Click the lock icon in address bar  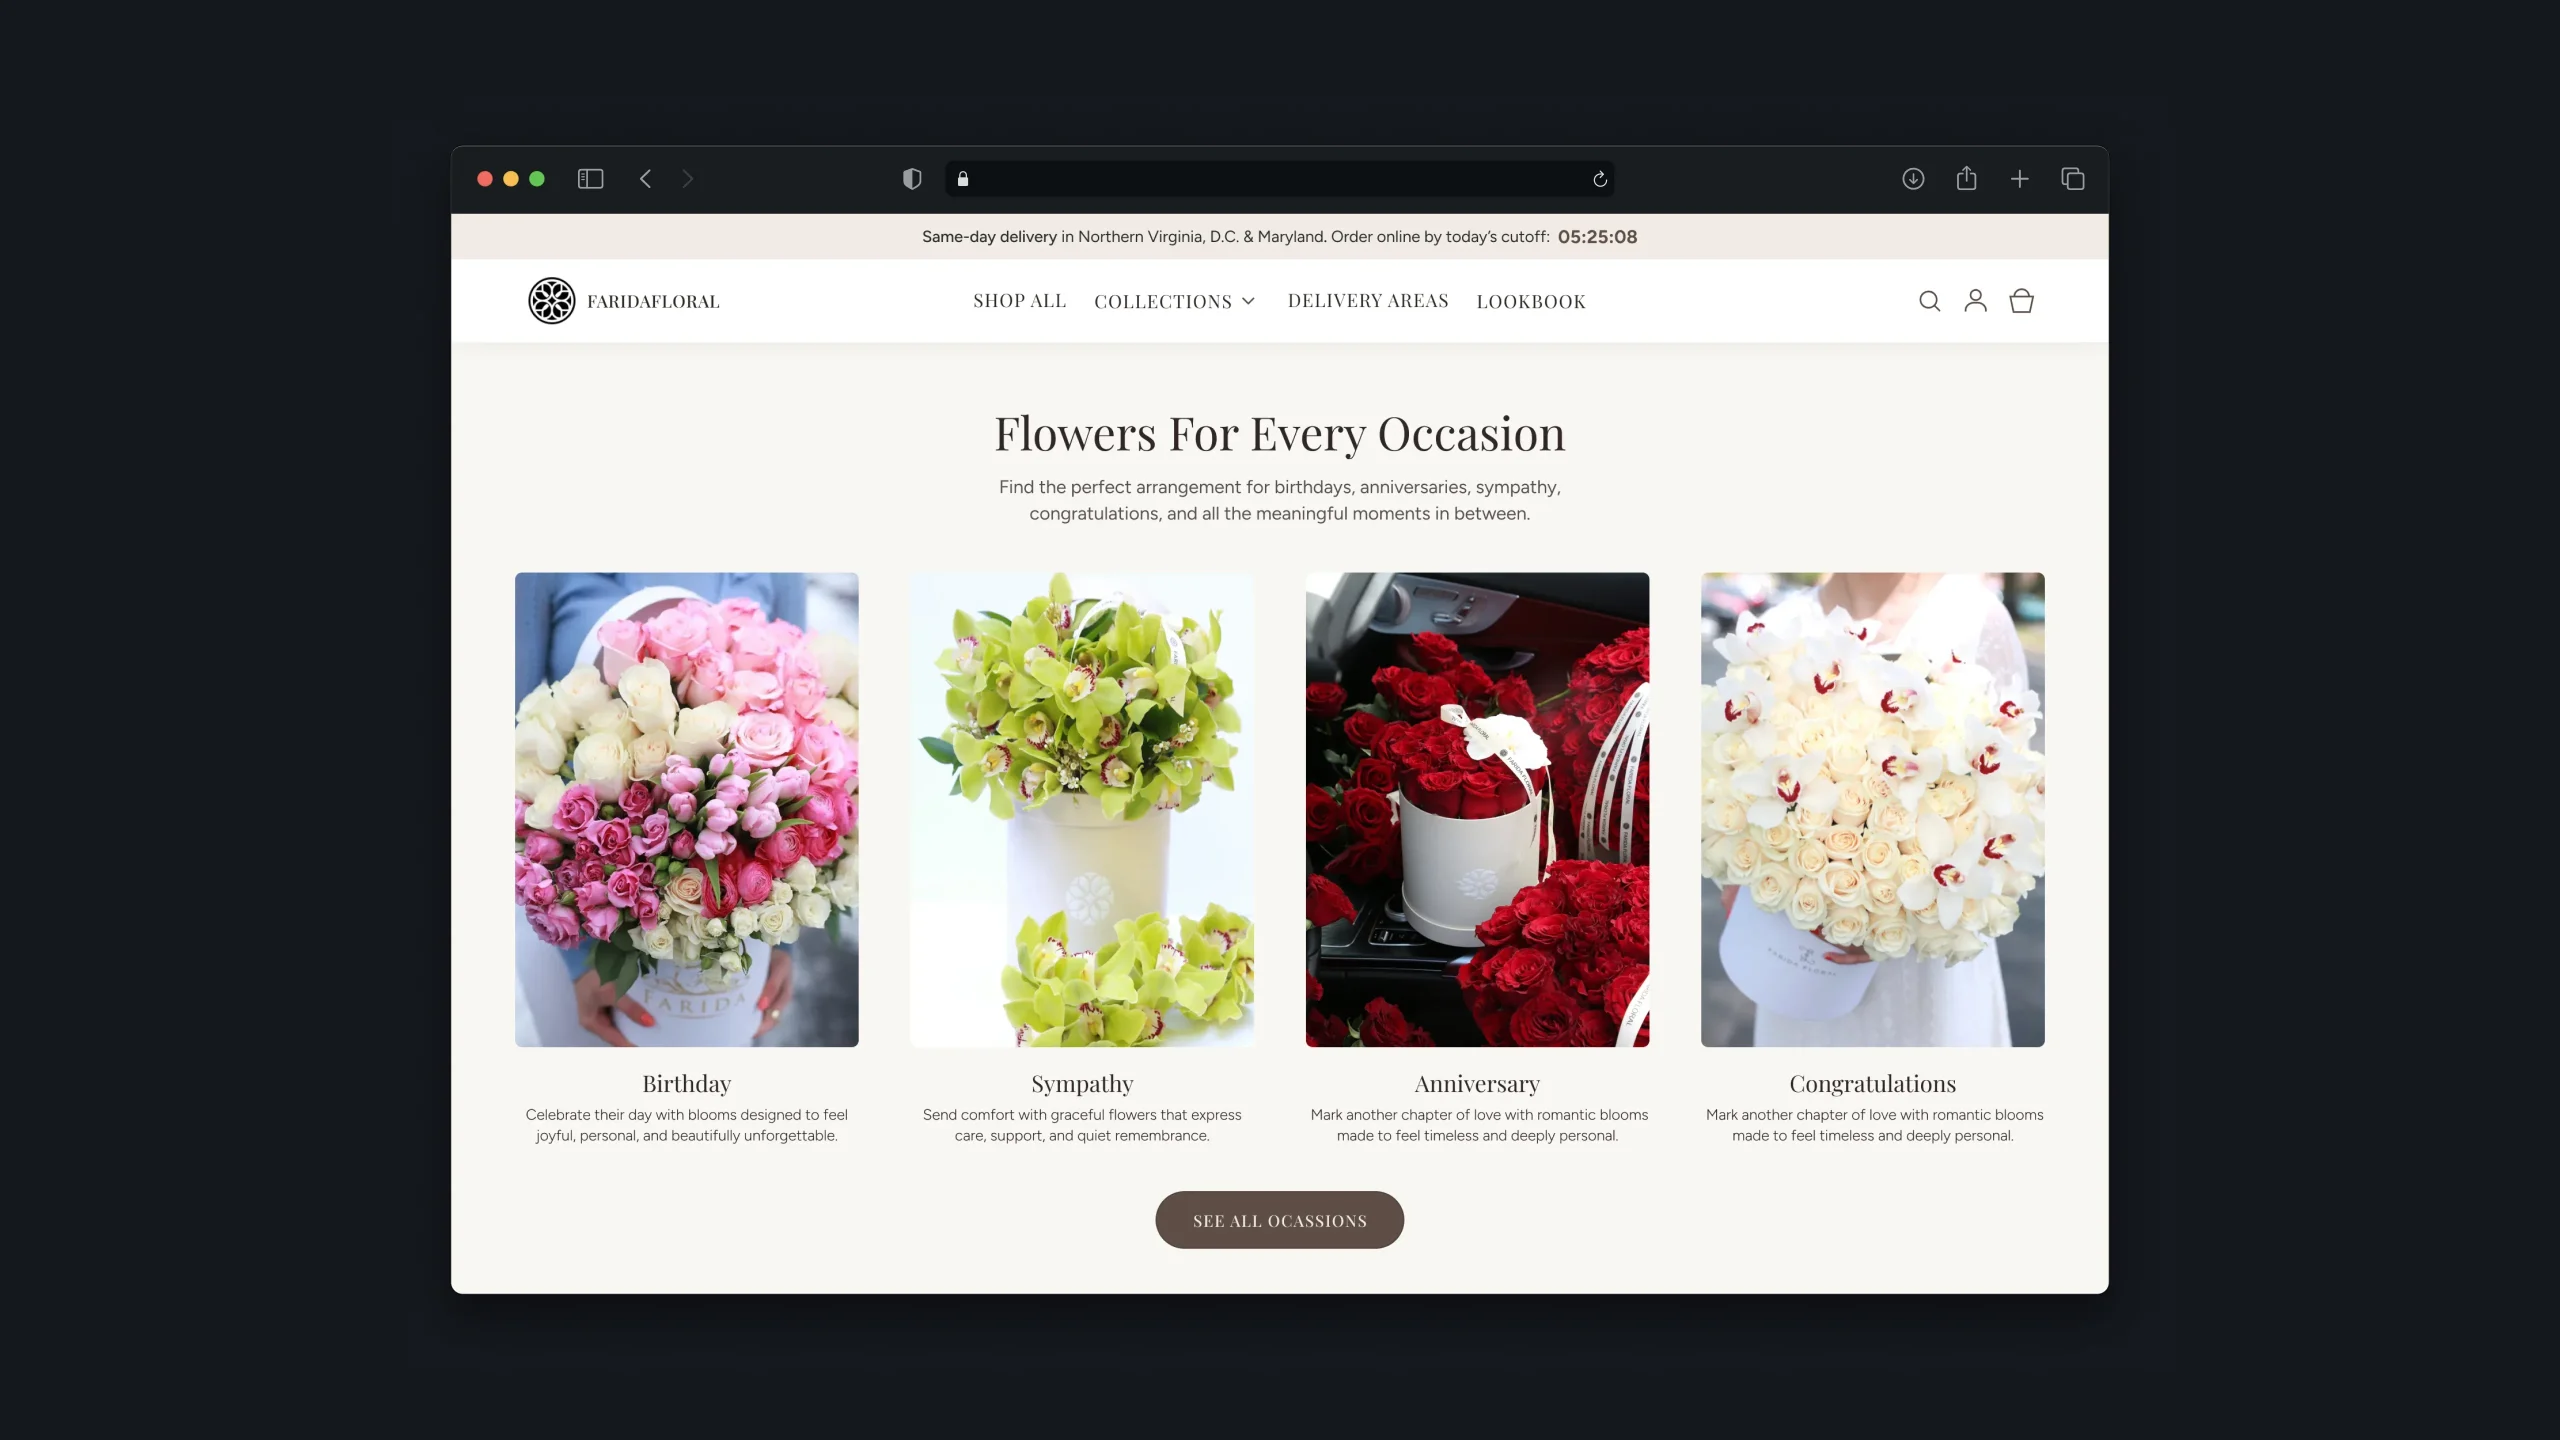click(963, 179)
